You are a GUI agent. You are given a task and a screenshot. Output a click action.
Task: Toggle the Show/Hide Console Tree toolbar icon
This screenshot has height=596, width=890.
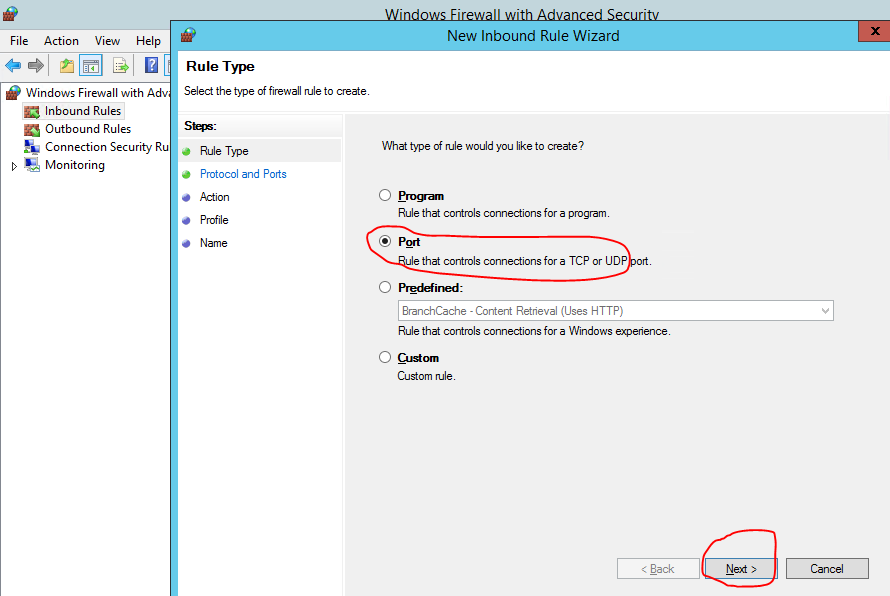point(91,66)
